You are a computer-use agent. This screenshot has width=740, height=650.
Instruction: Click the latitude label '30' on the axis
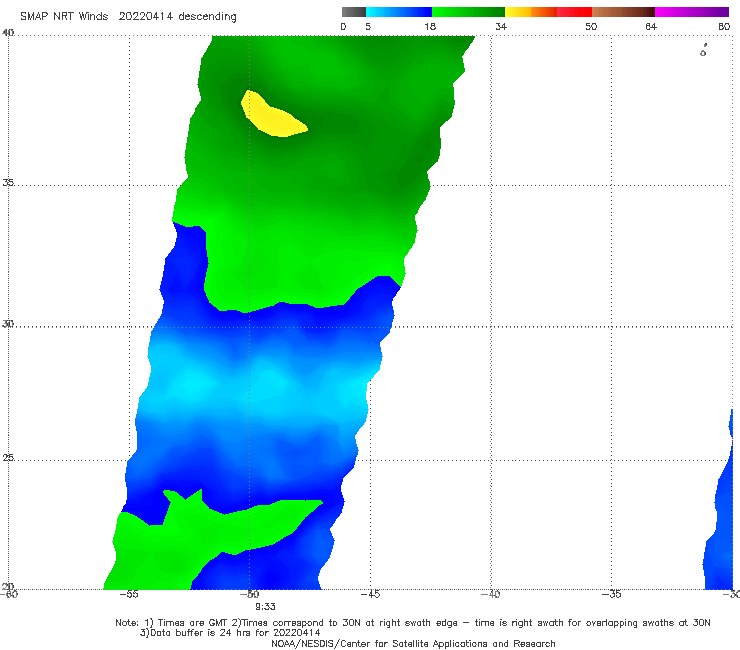[x=8, y=324]
